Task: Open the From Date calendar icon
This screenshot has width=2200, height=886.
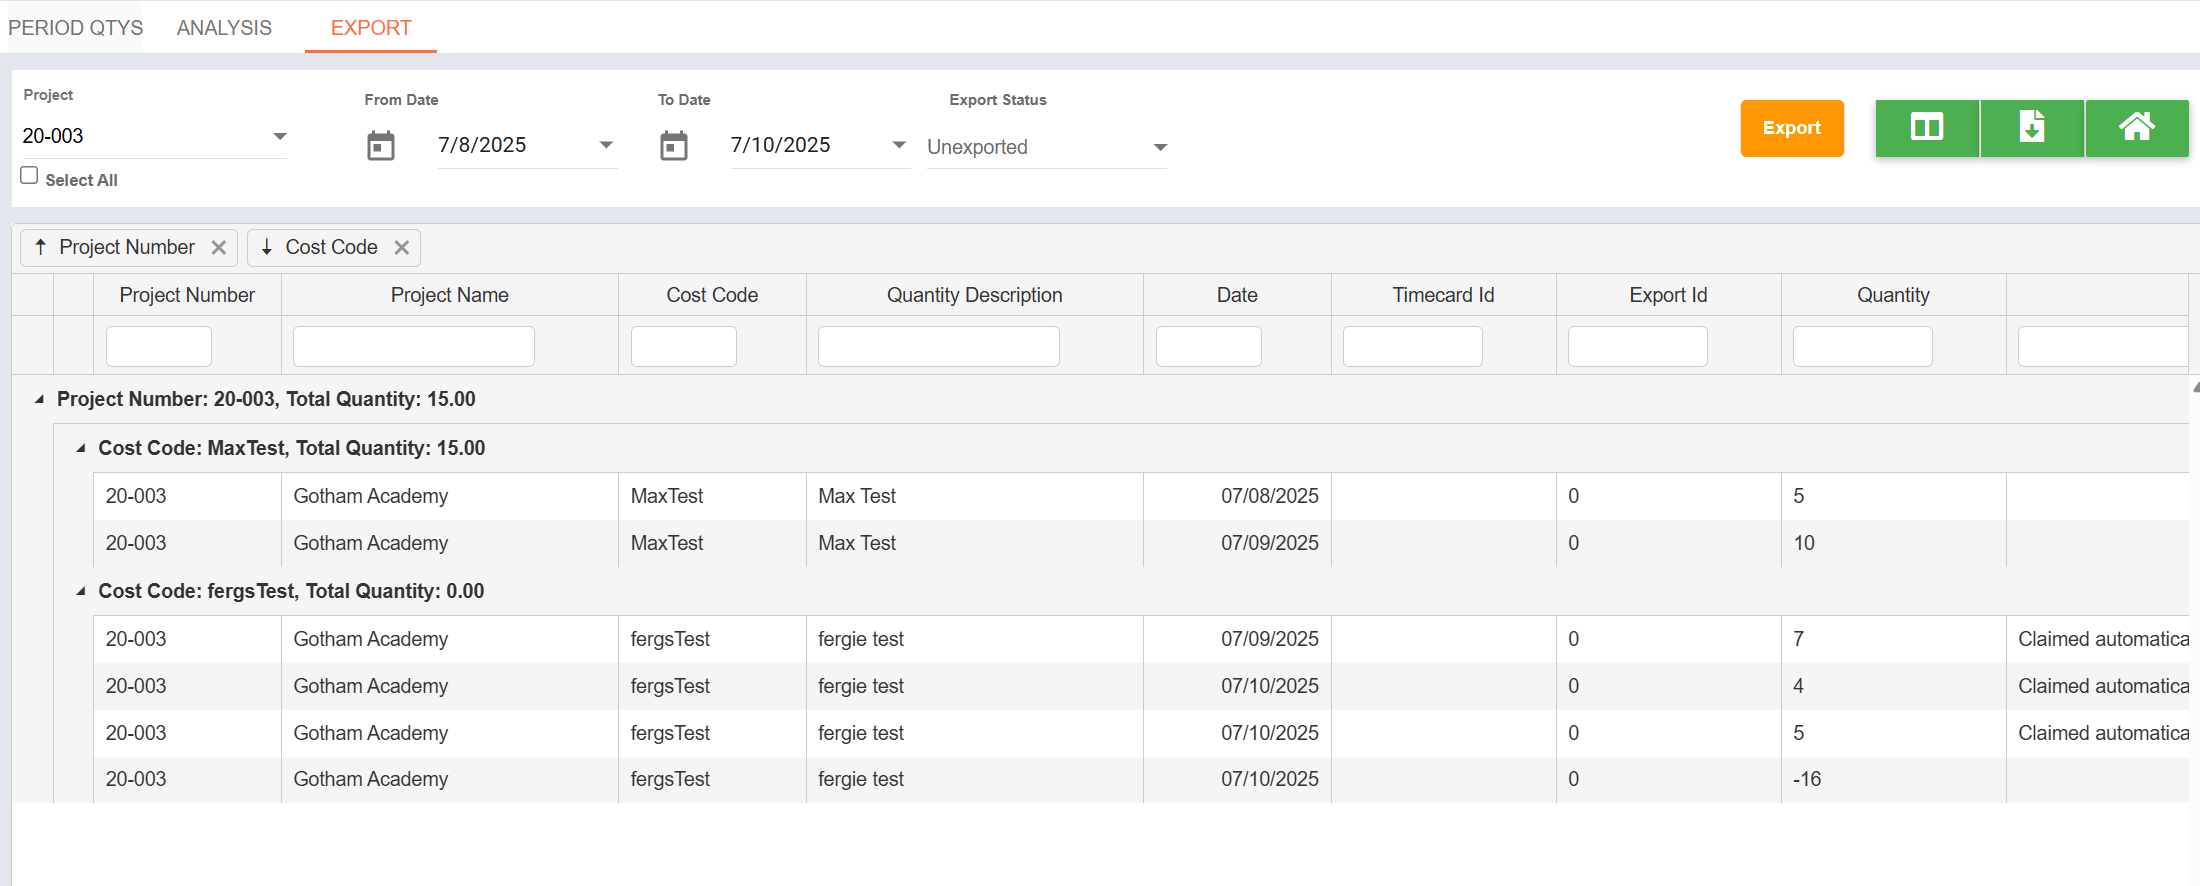Action: click(x=381, y=146)
